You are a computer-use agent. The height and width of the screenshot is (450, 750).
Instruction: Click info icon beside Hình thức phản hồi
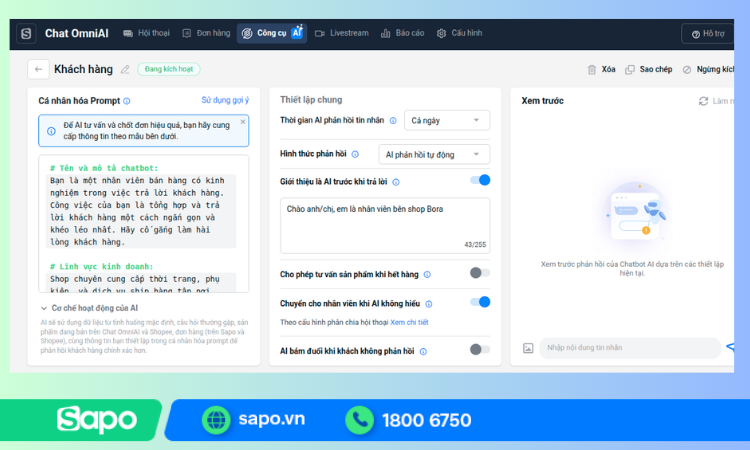355,154
